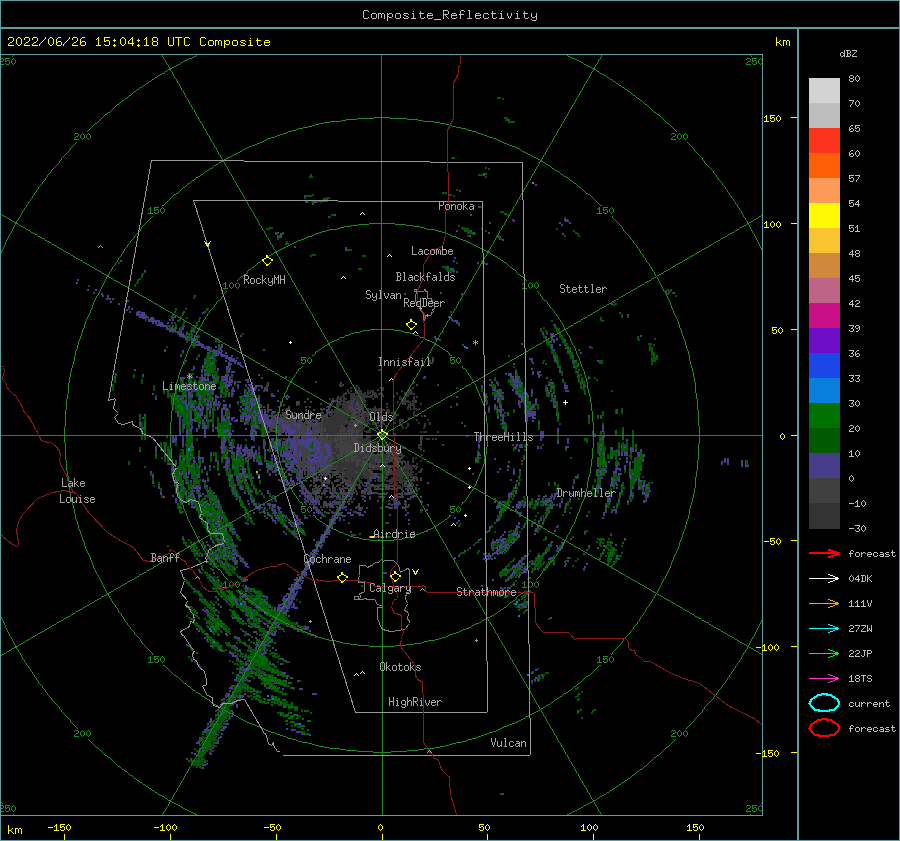
Task: Click the Didsbury town label
Action: 377,448
